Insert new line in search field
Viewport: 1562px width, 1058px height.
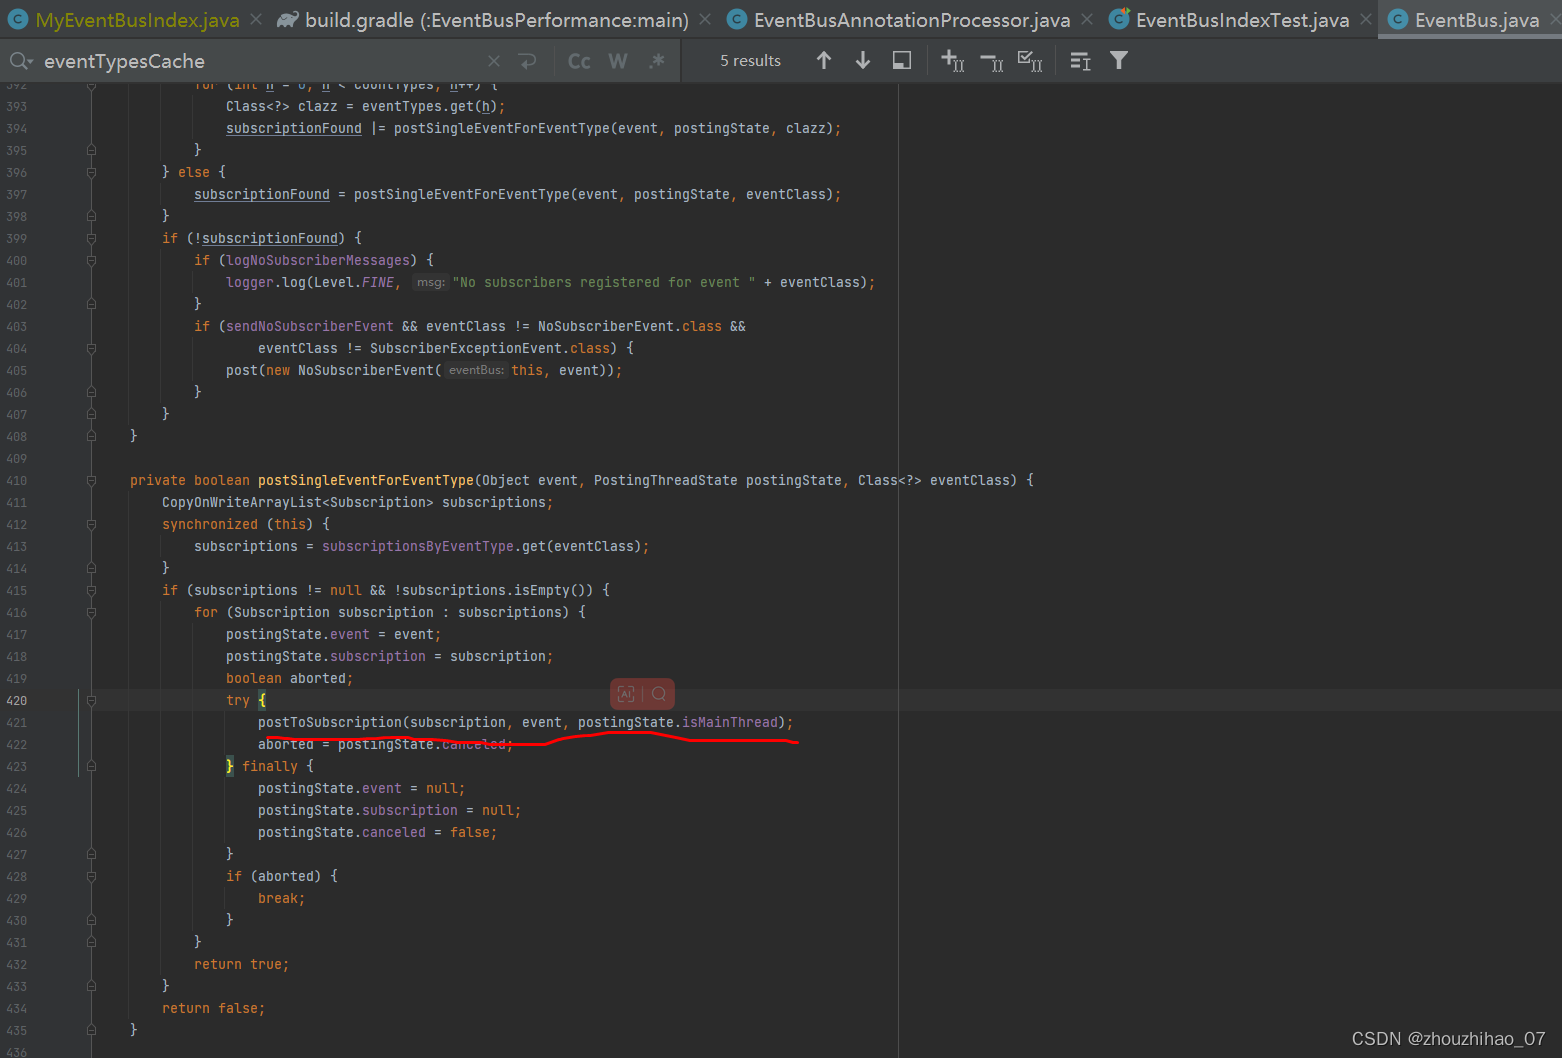coord(528,61)
